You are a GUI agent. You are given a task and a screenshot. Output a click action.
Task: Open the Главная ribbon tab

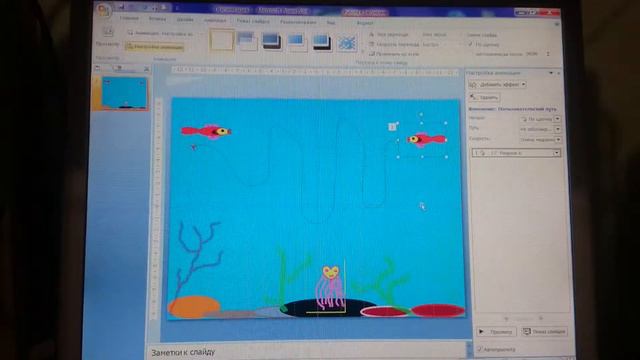129,18
